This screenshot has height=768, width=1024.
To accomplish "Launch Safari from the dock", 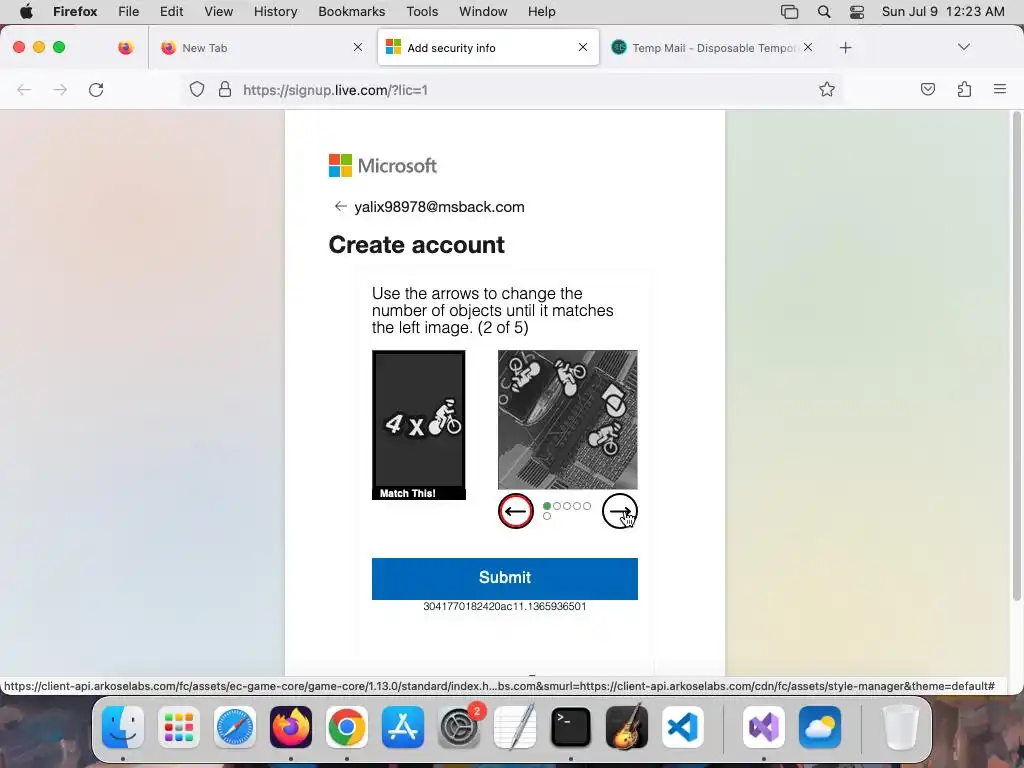I will click(234, 727).
